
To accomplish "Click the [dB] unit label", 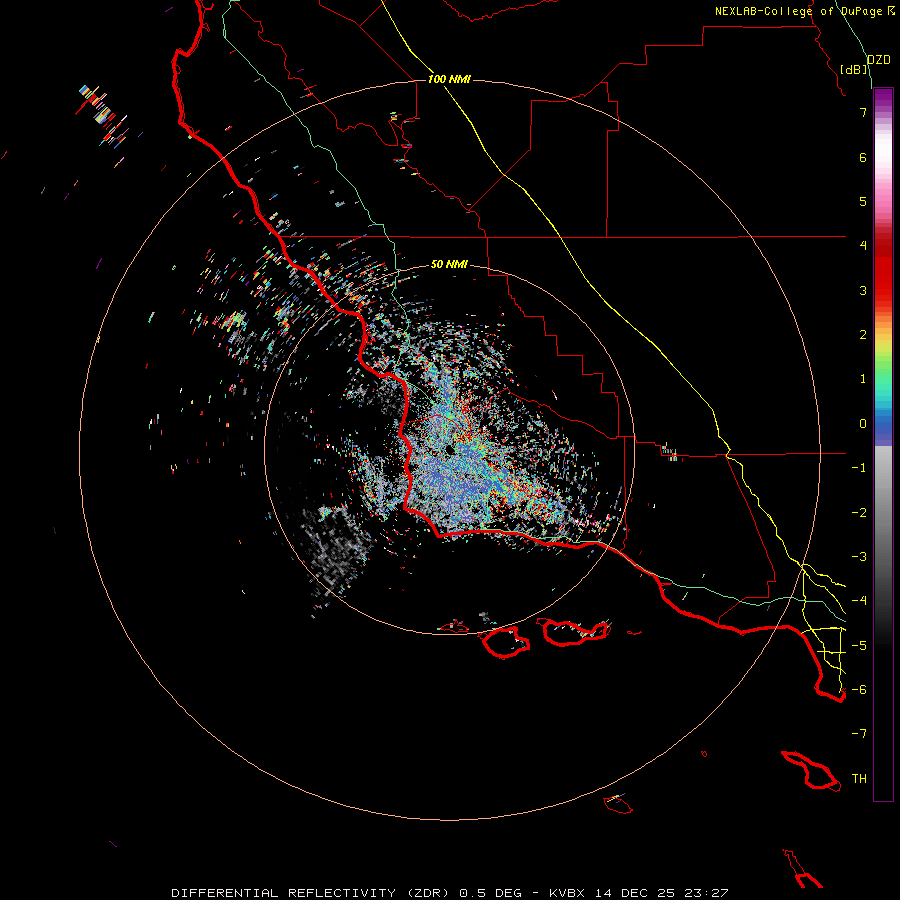I will (854, 69).
